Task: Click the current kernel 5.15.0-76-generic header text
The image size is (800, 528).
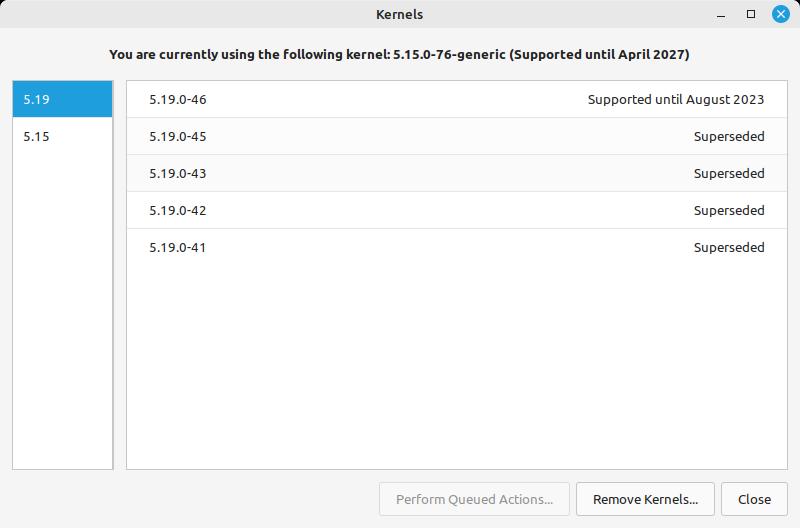Action: (449, 55)
